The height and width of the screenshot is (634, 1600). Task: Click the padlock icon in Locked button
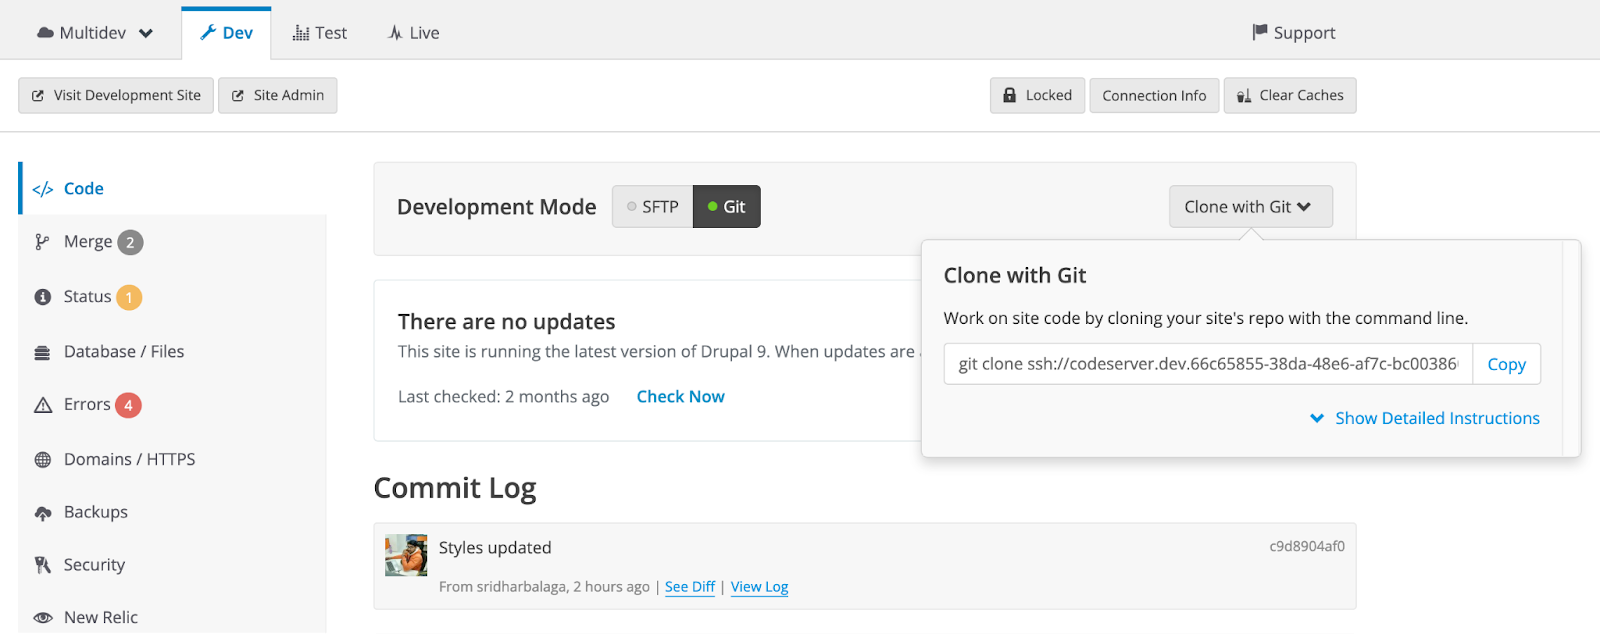[x=1010, y=95]
